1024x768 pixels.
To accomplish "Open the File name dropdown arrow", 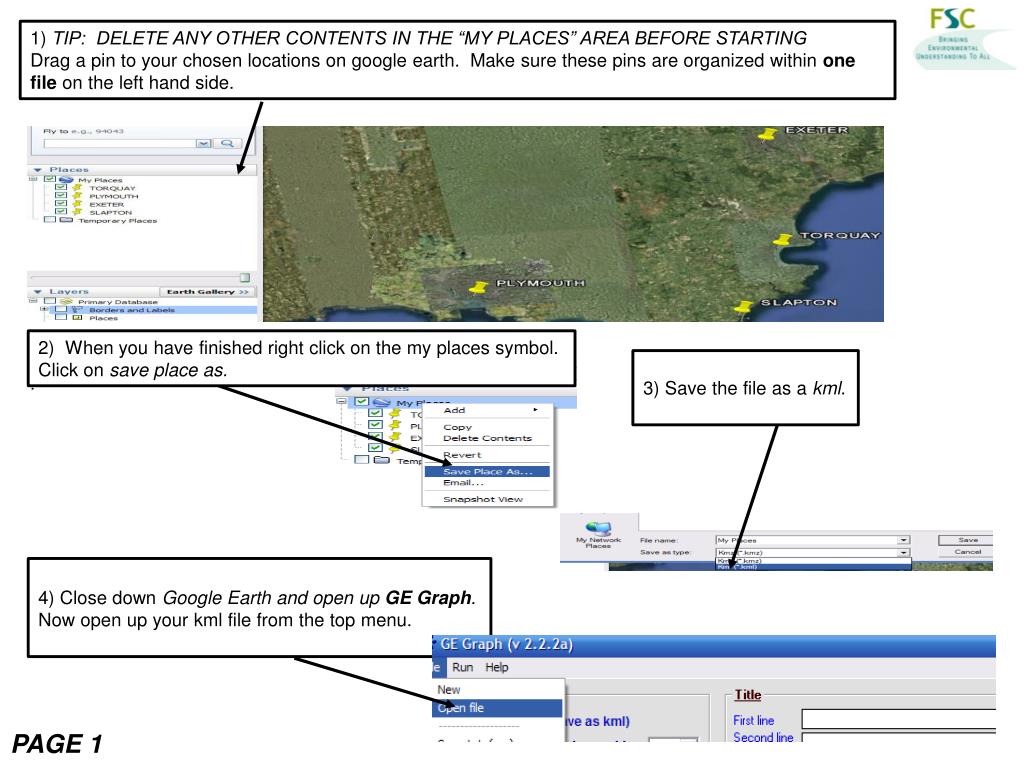I will 903,540.
